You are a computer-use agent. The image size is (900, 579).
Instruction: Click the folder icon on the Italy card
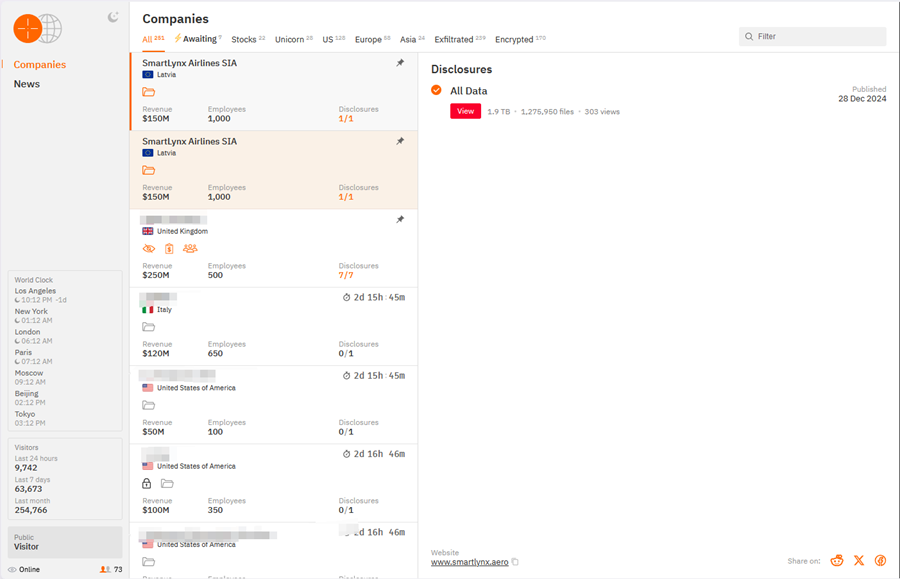point(149,327)
